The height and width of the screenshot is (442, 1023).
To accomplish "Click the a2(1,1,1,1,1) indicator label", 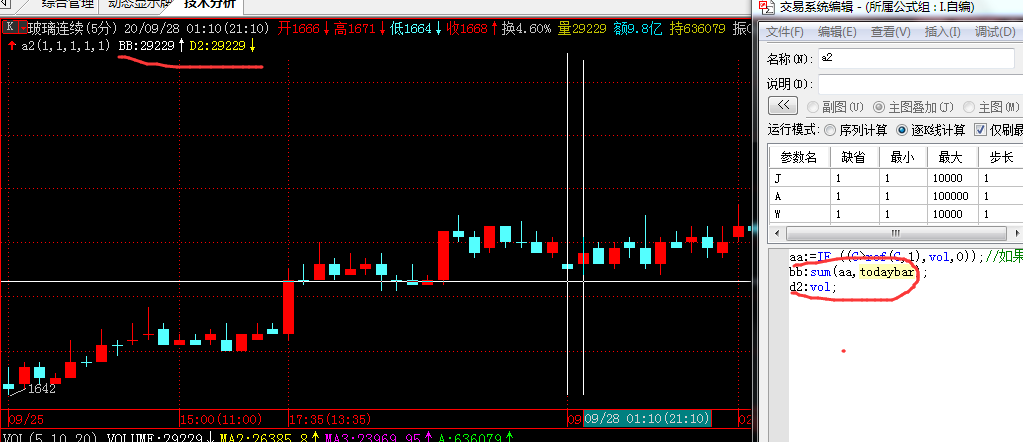I will (65, 46).
